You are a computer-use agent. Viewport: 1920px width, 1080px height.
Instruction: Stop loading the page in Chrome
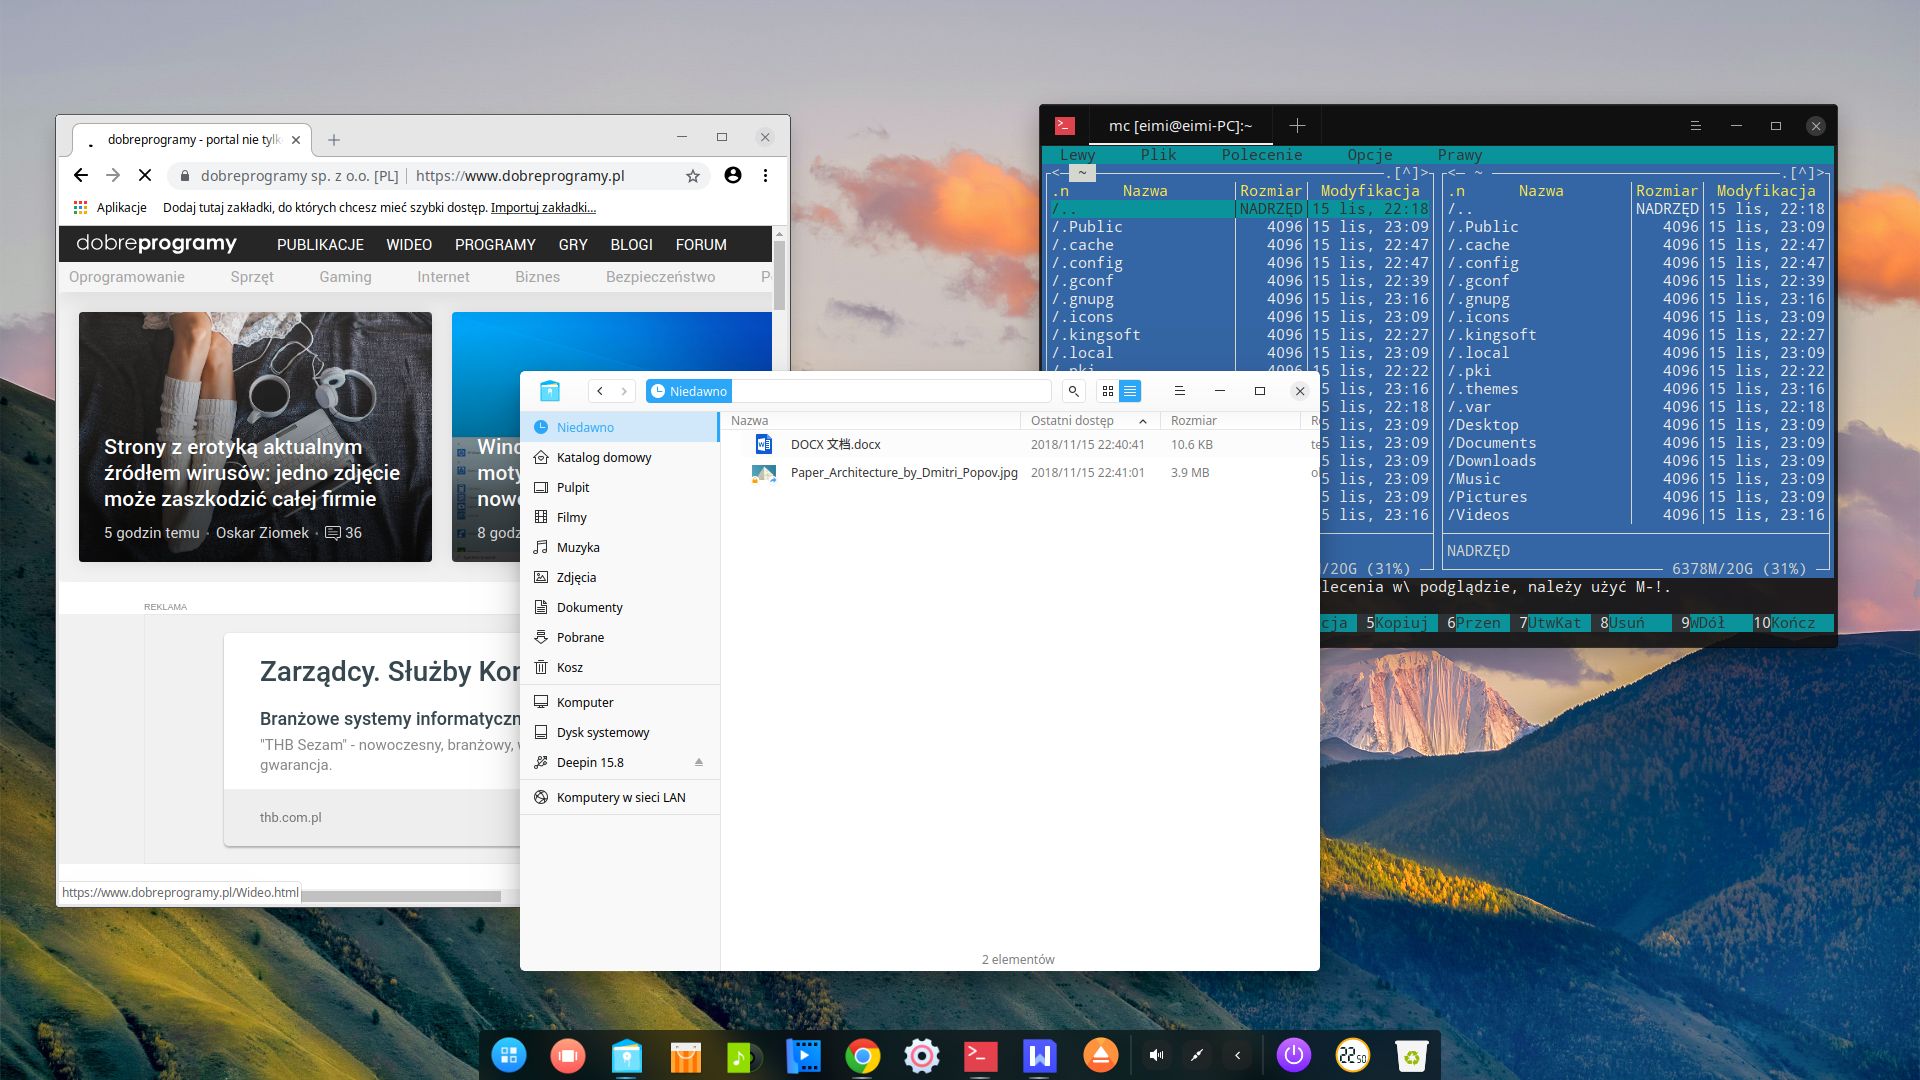coord(145,176)
